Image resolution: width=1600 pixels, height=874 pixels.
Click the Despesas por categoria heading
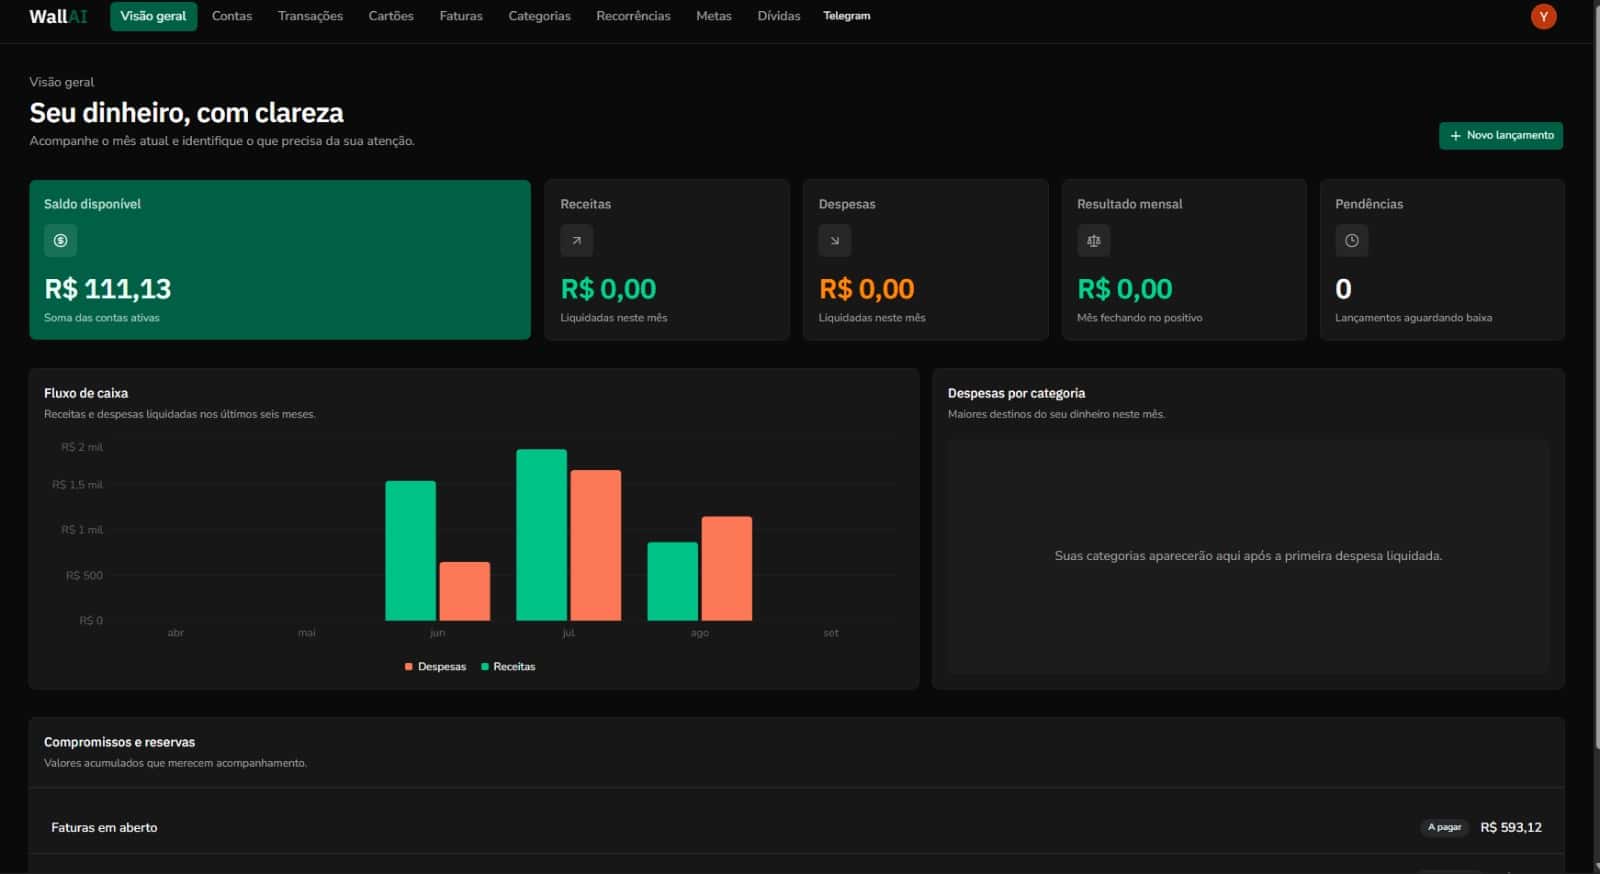pyautogui.click(x=1016, y=393)
